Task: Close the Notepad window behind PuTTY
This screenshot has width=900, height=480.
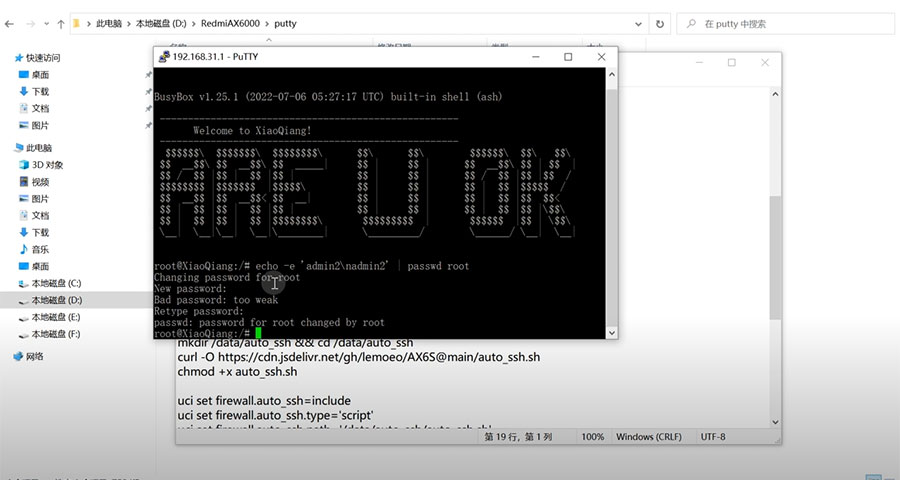Action: click(765, 63)
